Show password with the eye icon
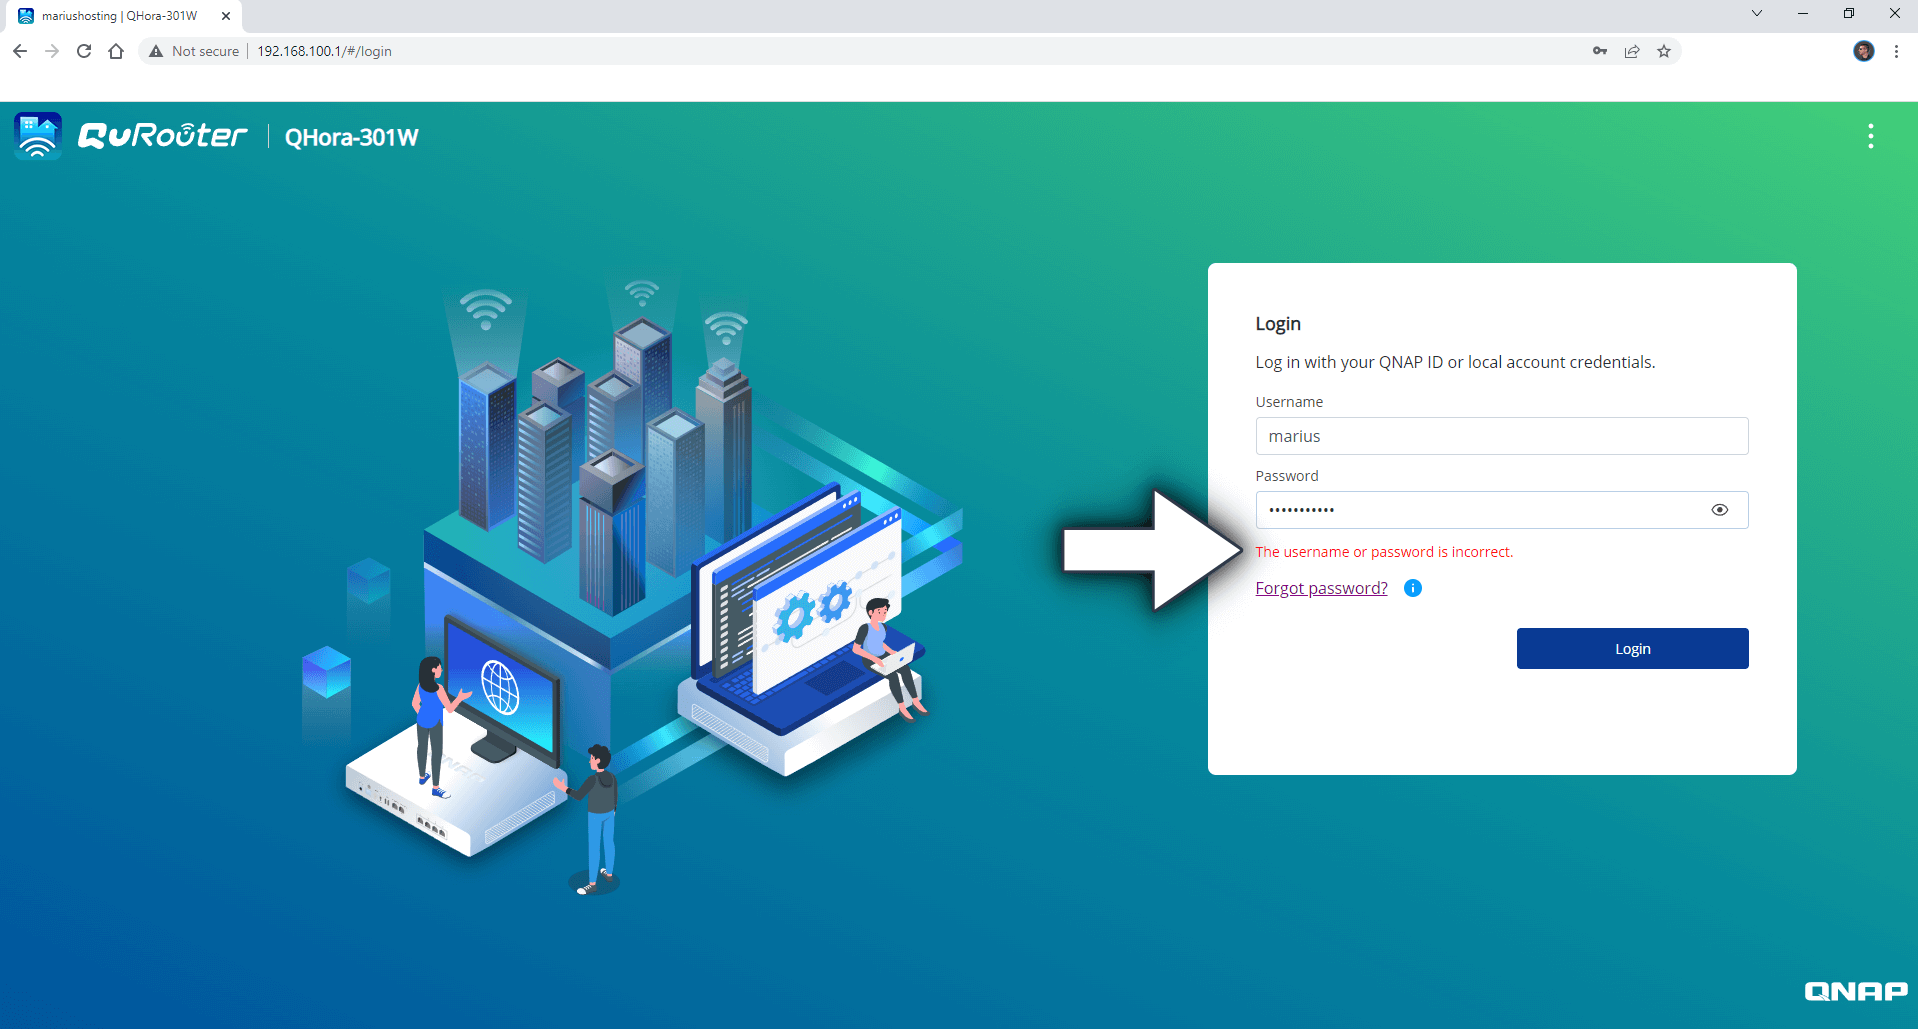This screenshot has width=1918, height=1029. pos(1719,510)
